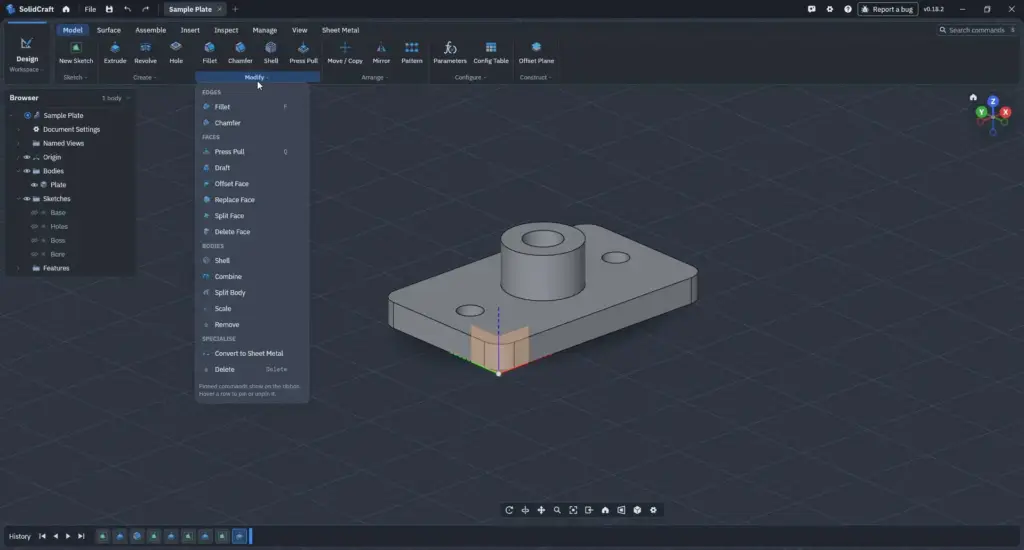Show the Base sketch
The image size is (1024, 550).
pos(34,213)
